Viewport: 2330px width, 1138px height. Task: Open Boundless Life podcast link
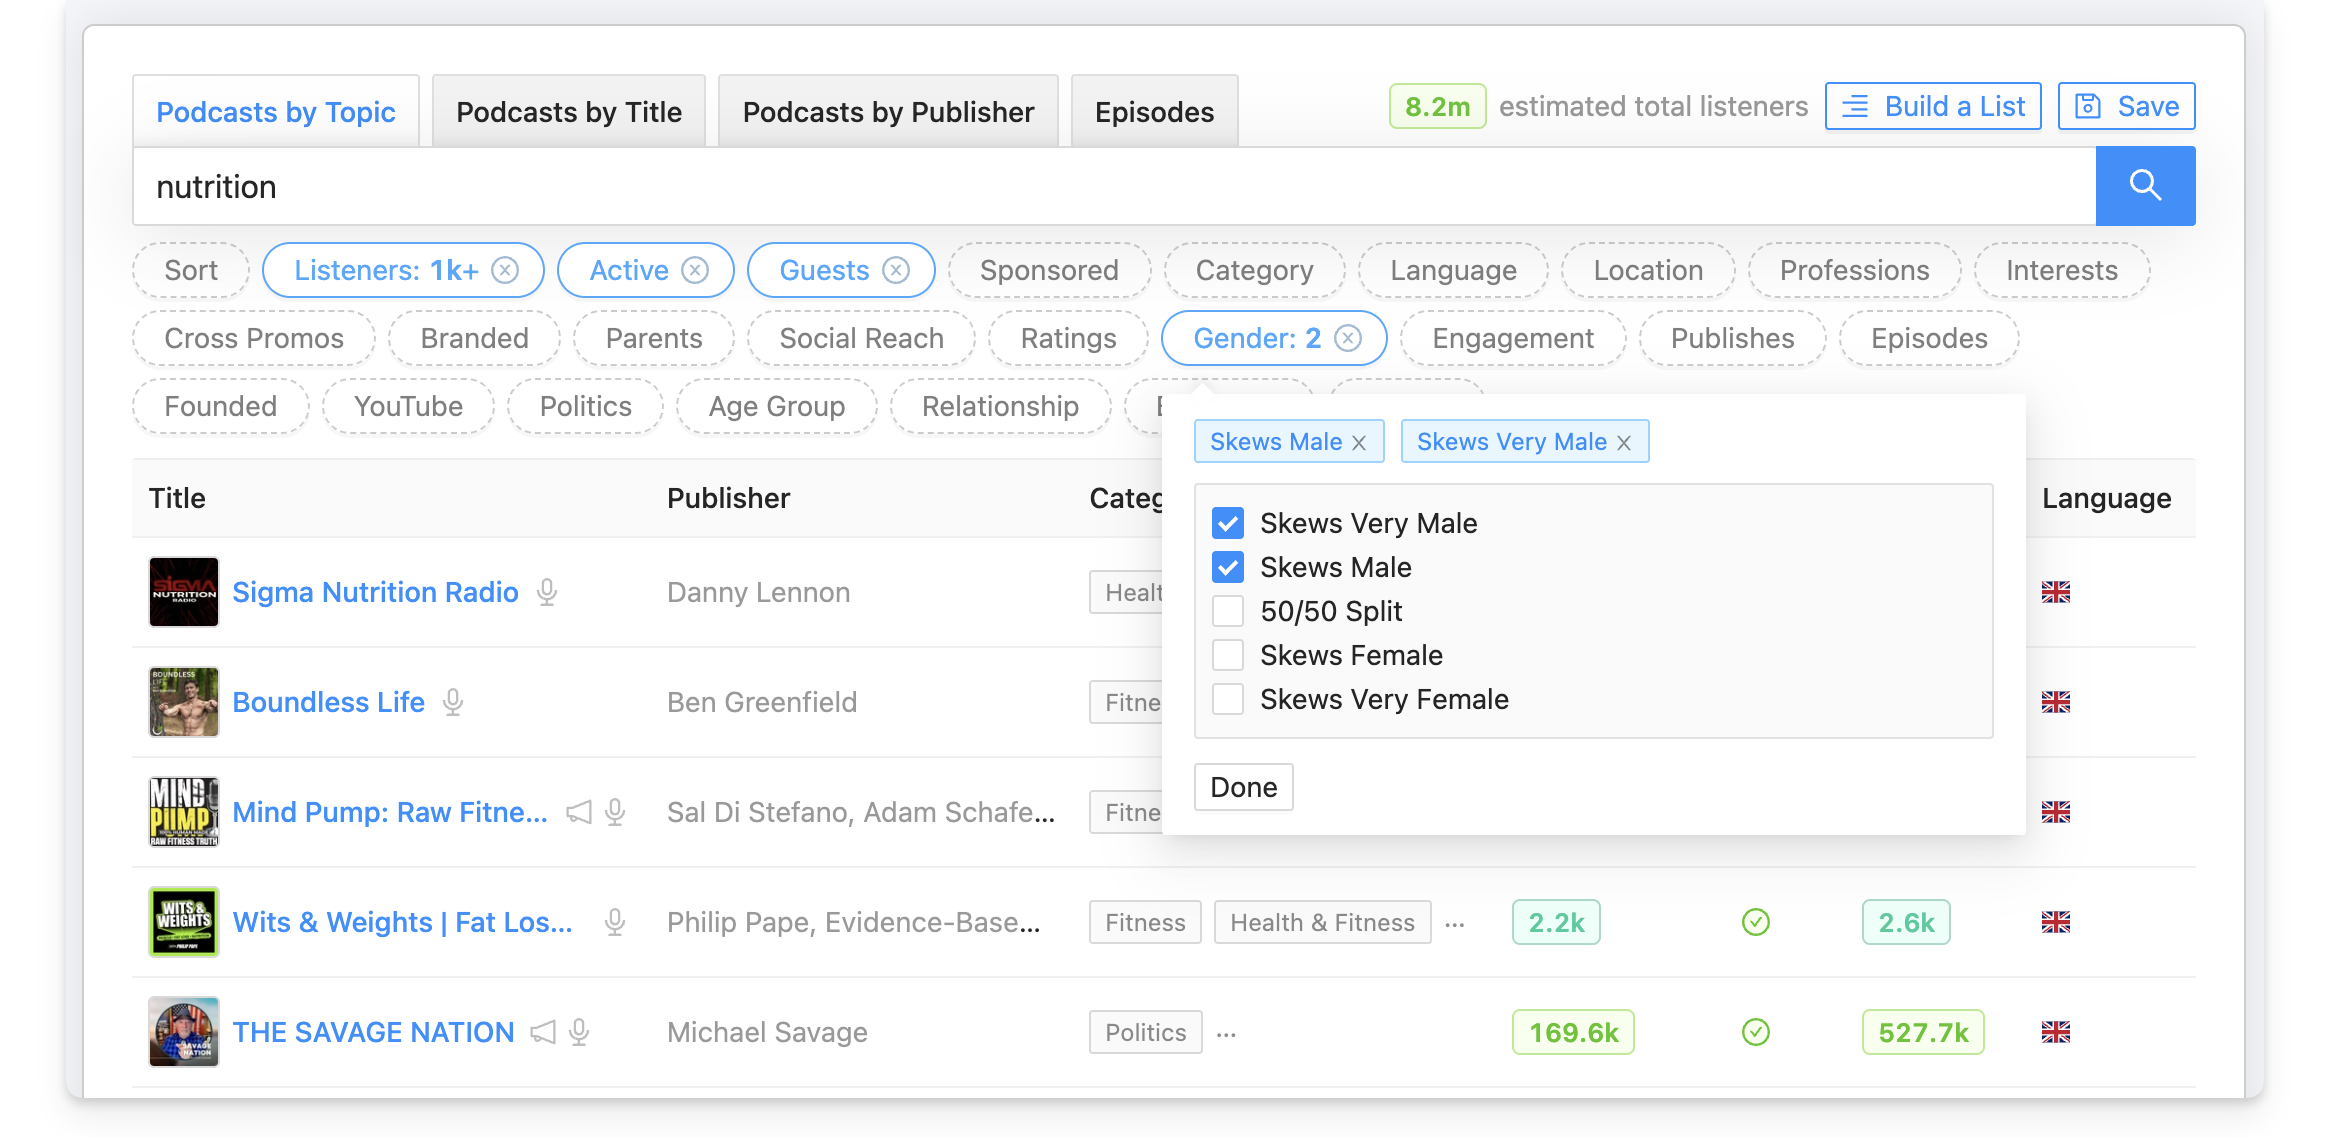[329, 702]
